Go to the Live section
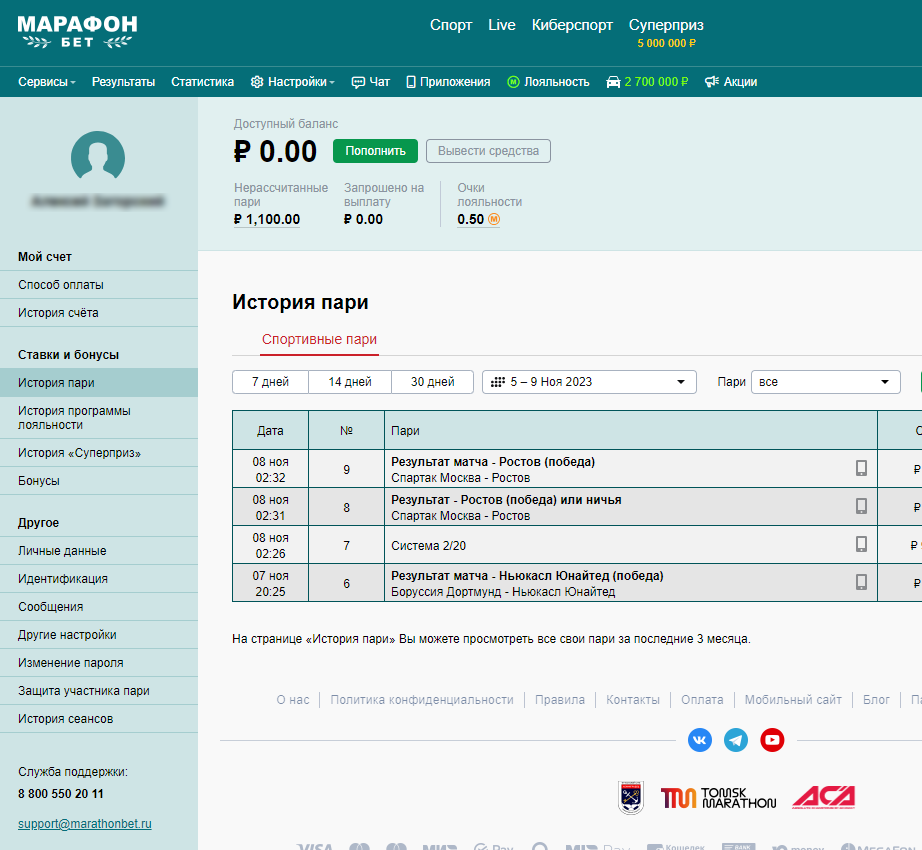 502,25
